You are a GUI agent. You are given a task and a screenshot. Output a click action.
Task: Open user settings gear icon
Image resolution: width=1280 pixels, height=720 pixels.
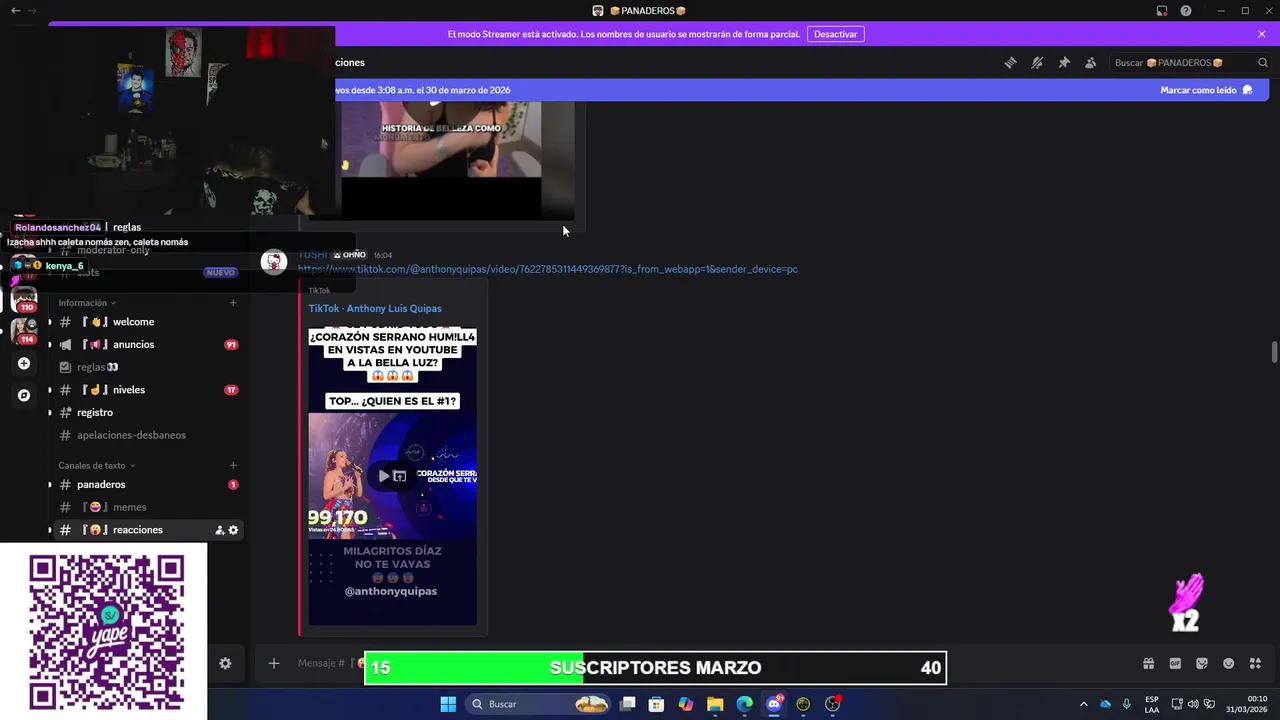pyautogui.click(x=225, y=663)
